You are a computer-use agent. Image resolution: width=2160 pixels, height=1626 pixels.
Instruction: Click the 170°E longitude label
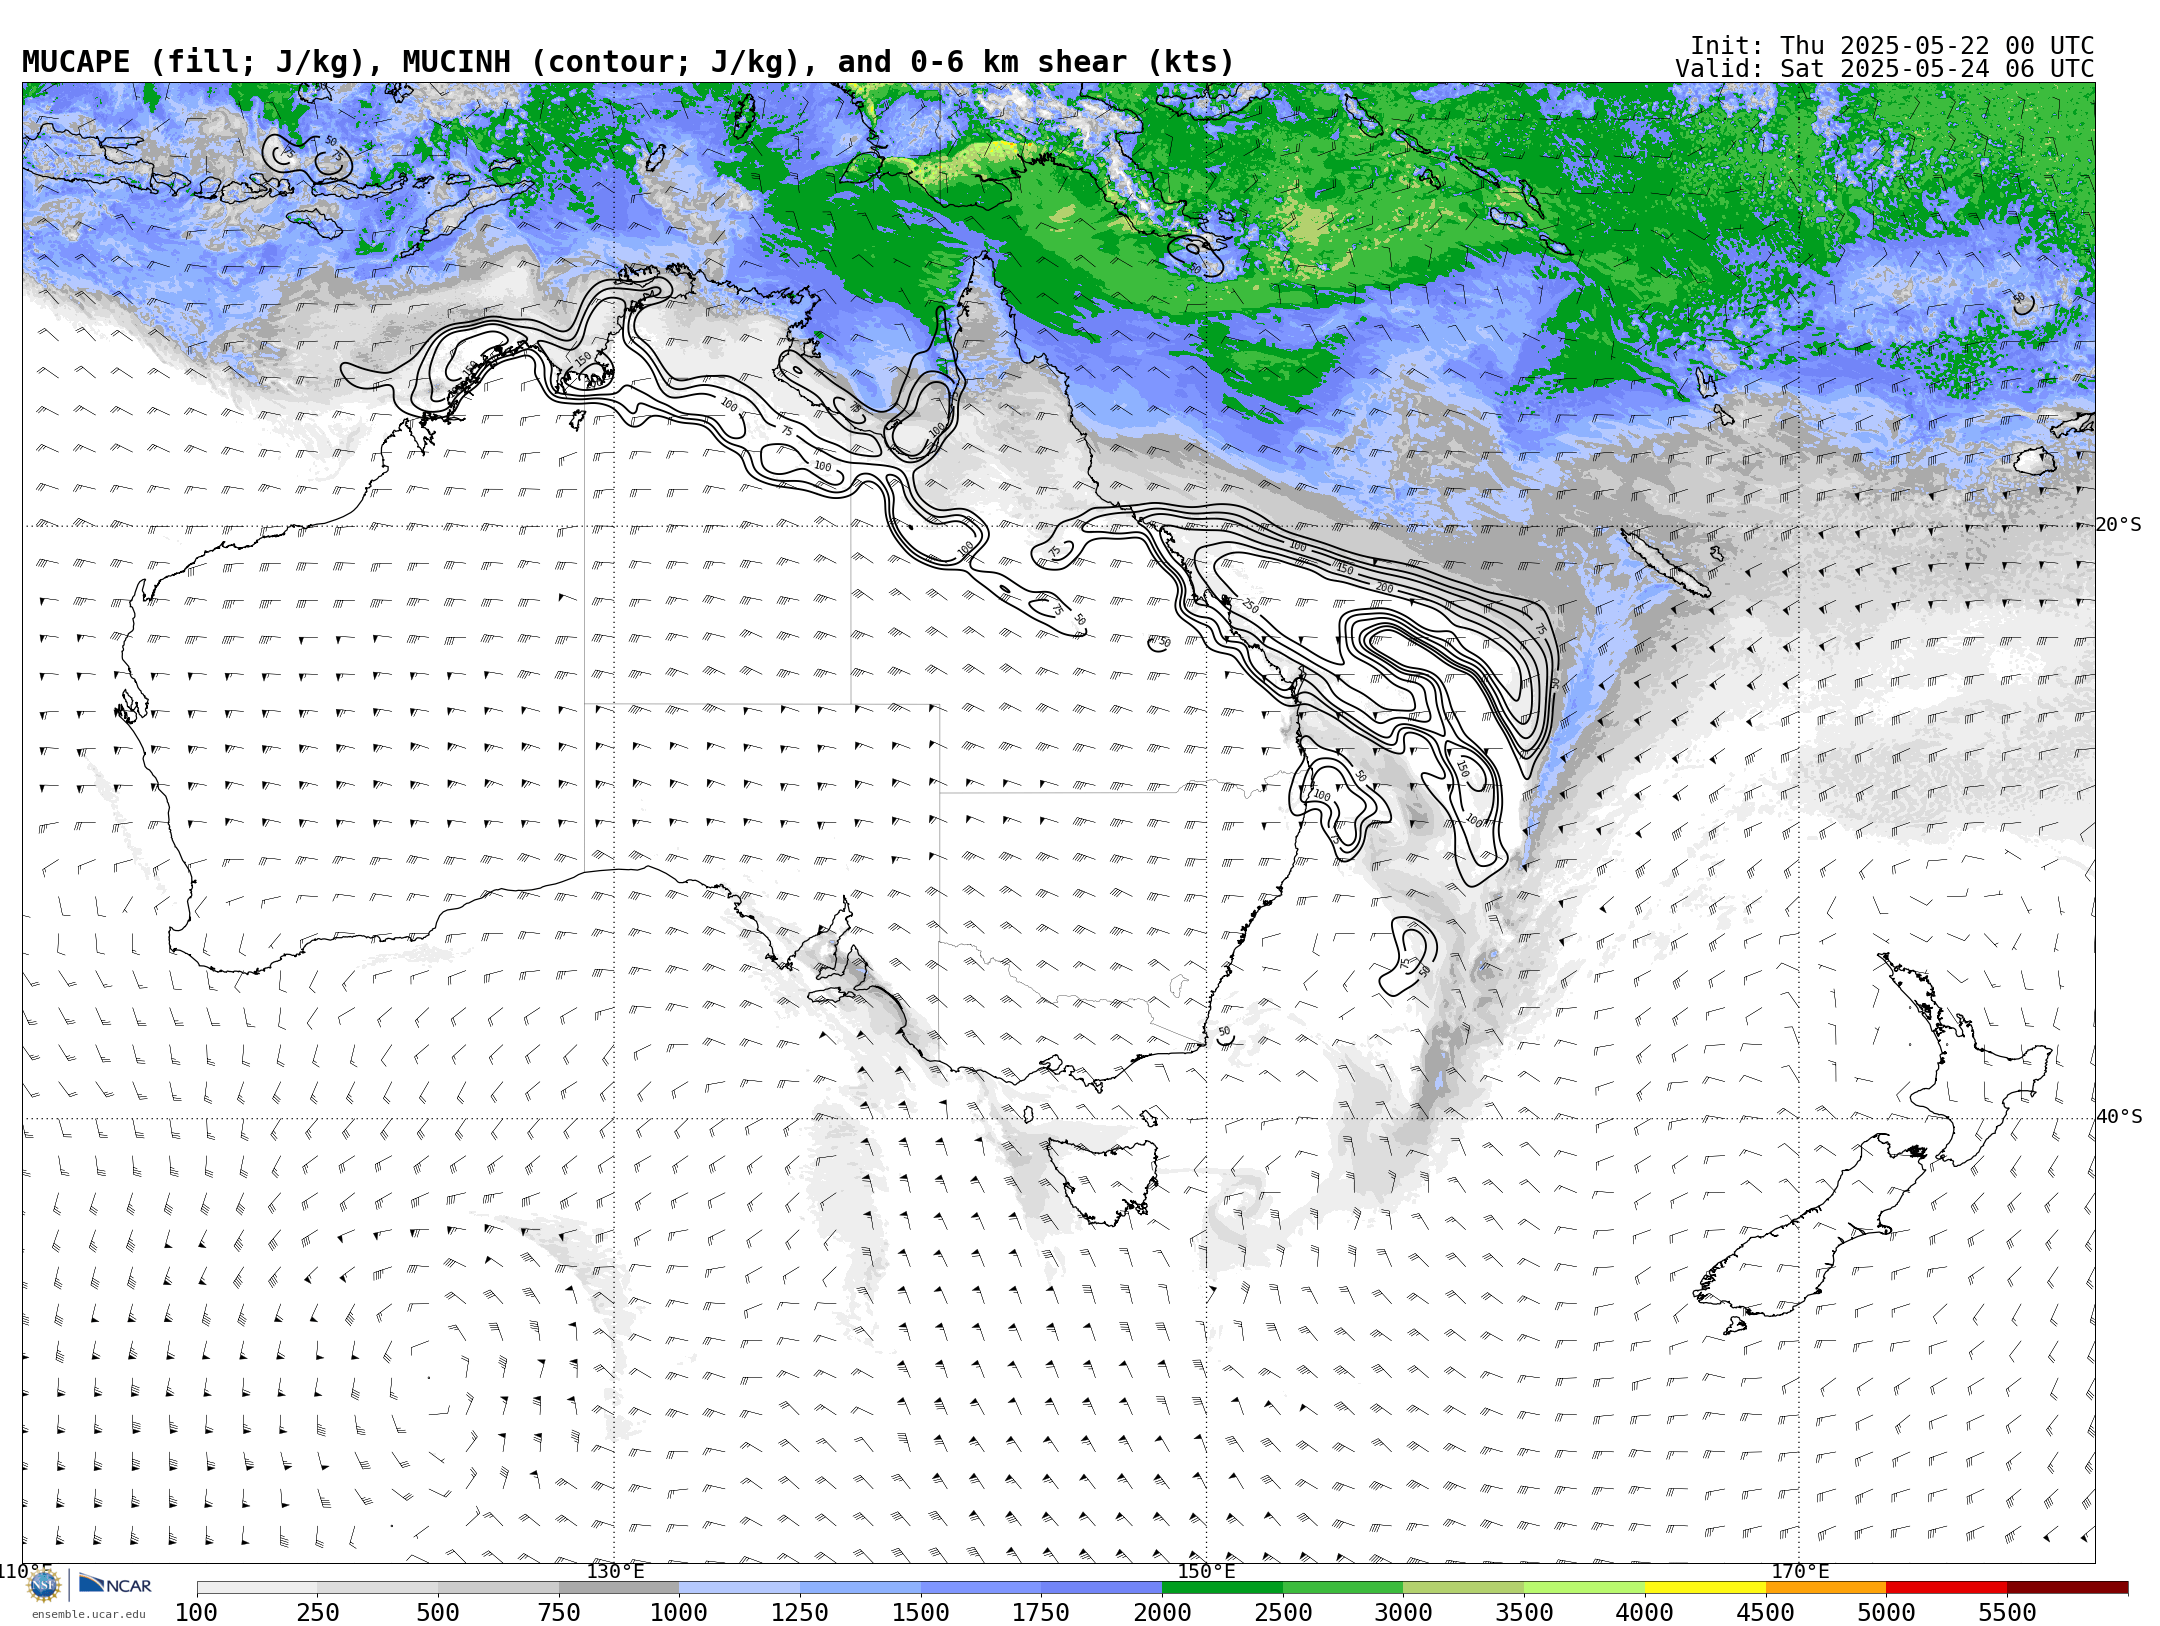1799,1571
